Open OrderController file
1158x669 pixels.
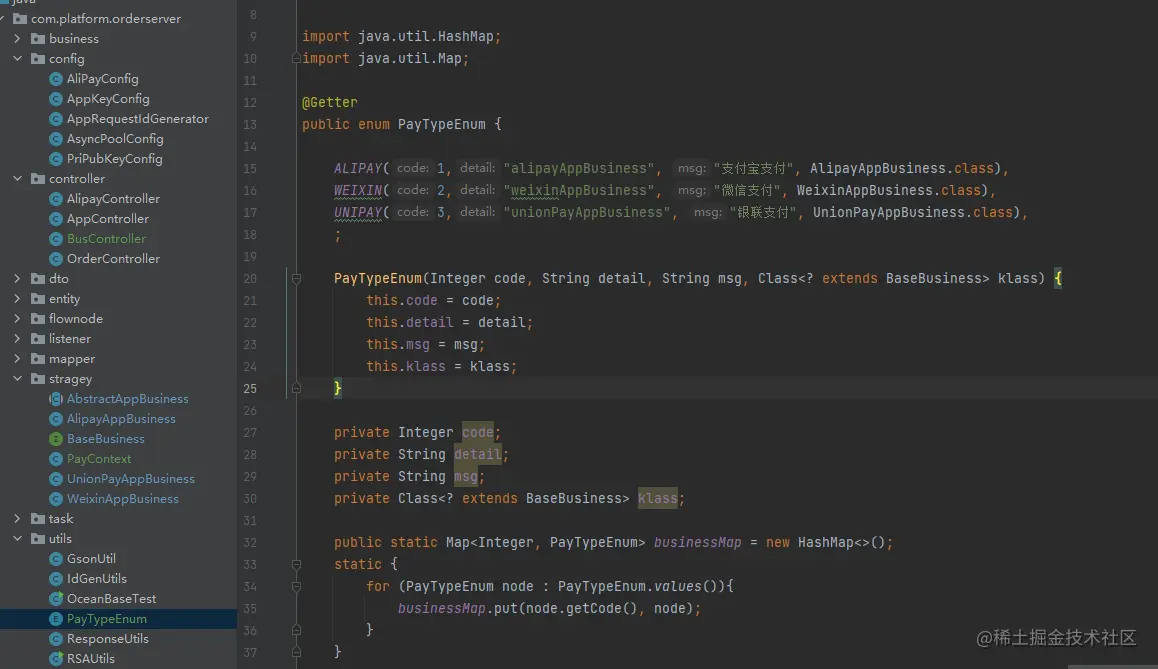(113, 258)
